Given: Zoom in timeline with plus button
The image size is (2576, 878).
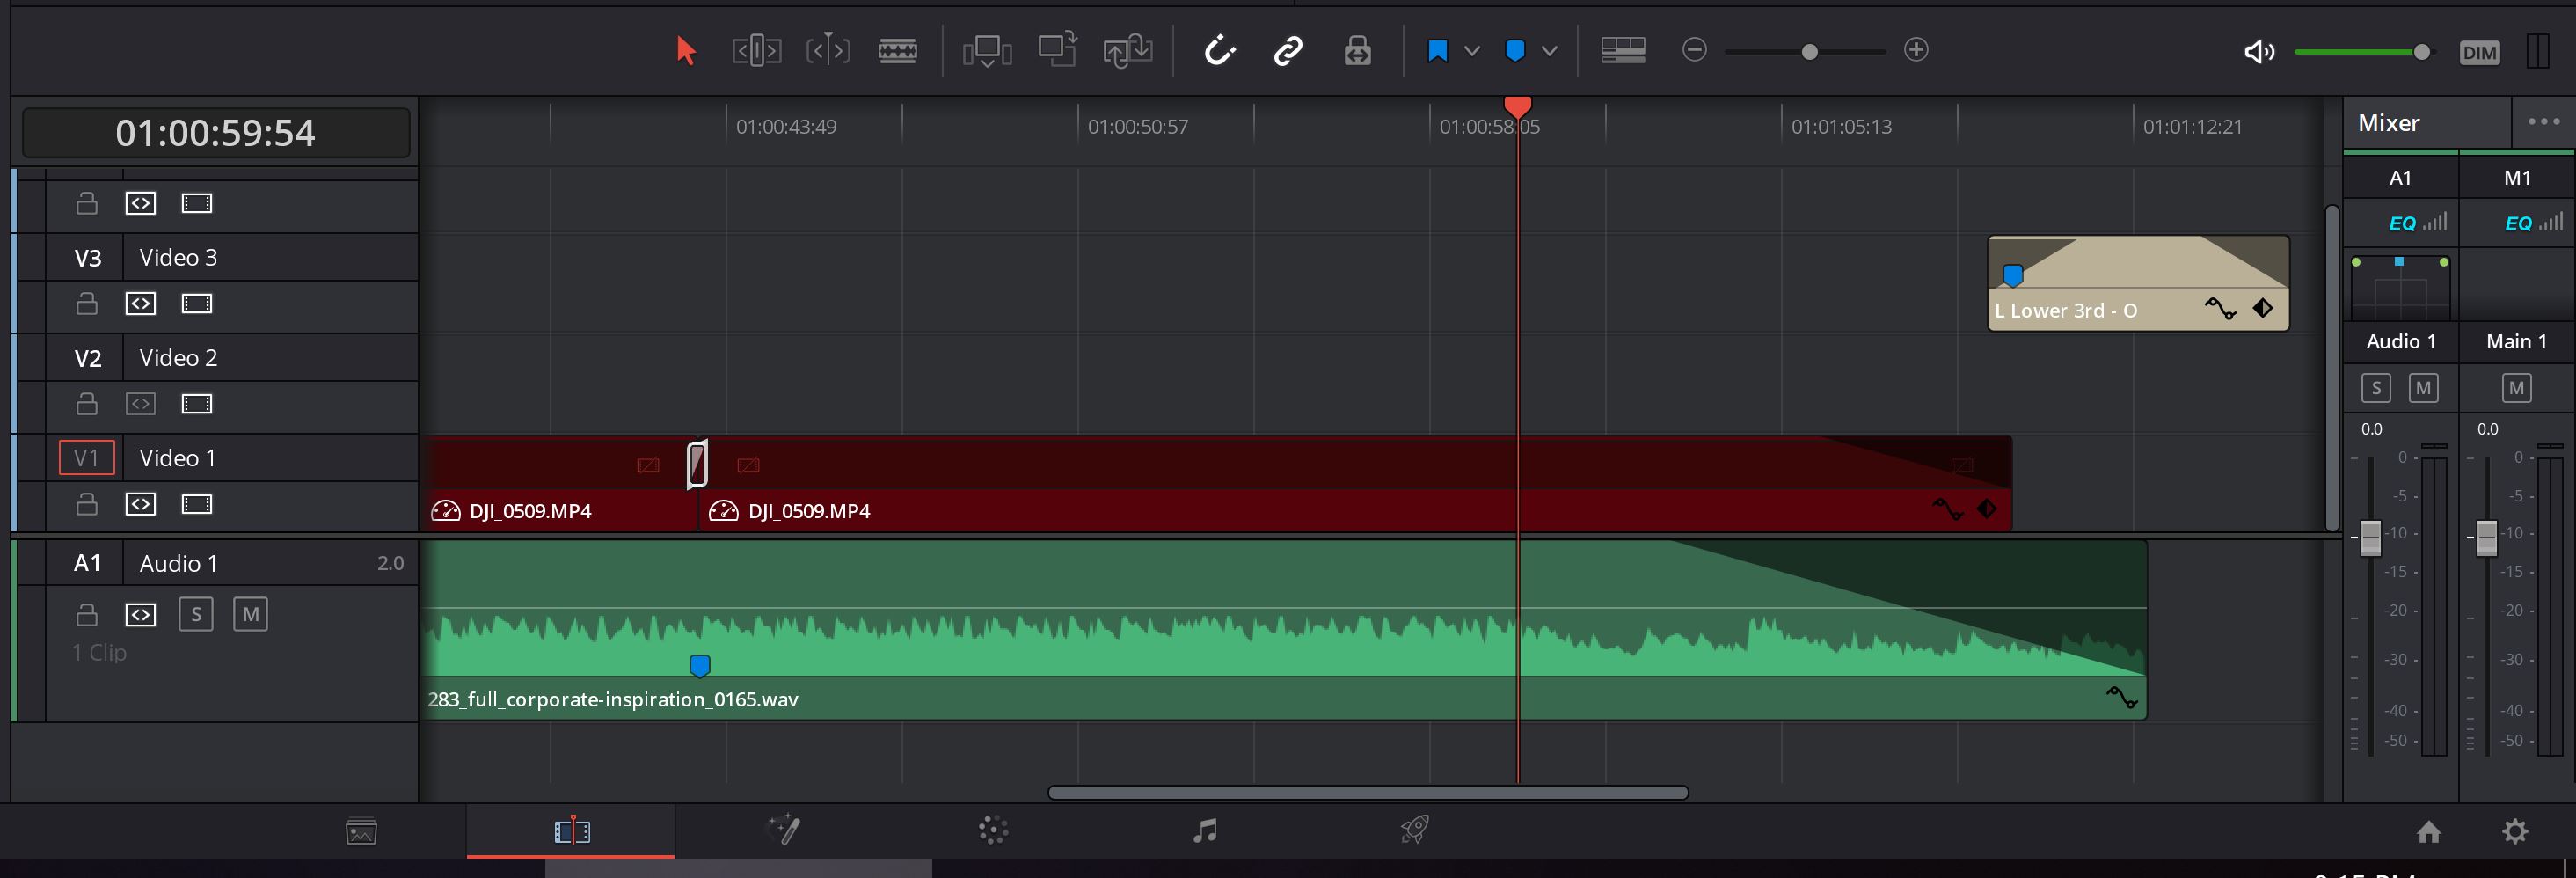Looking at the screenshot, I should point(1916,50).
